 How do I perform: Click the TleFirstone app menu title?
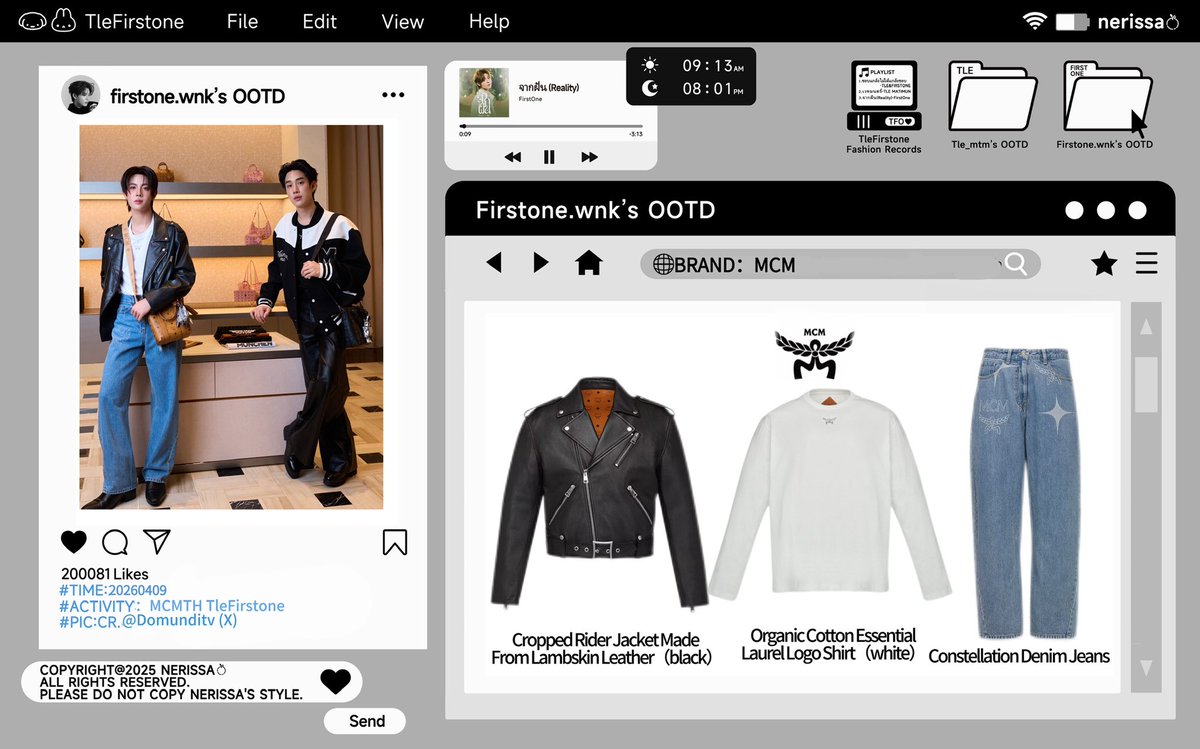(x=134, y=21)
